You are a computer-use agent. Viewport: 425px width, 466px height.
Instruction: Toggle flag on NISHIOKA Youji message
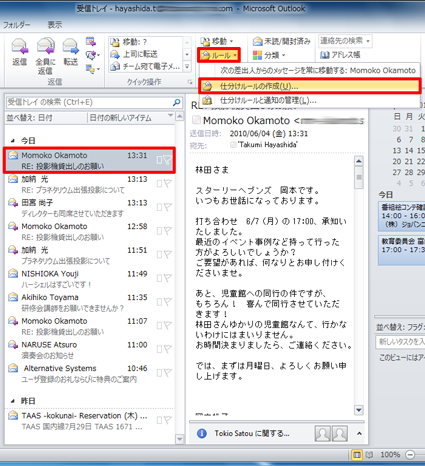[168, 278]
